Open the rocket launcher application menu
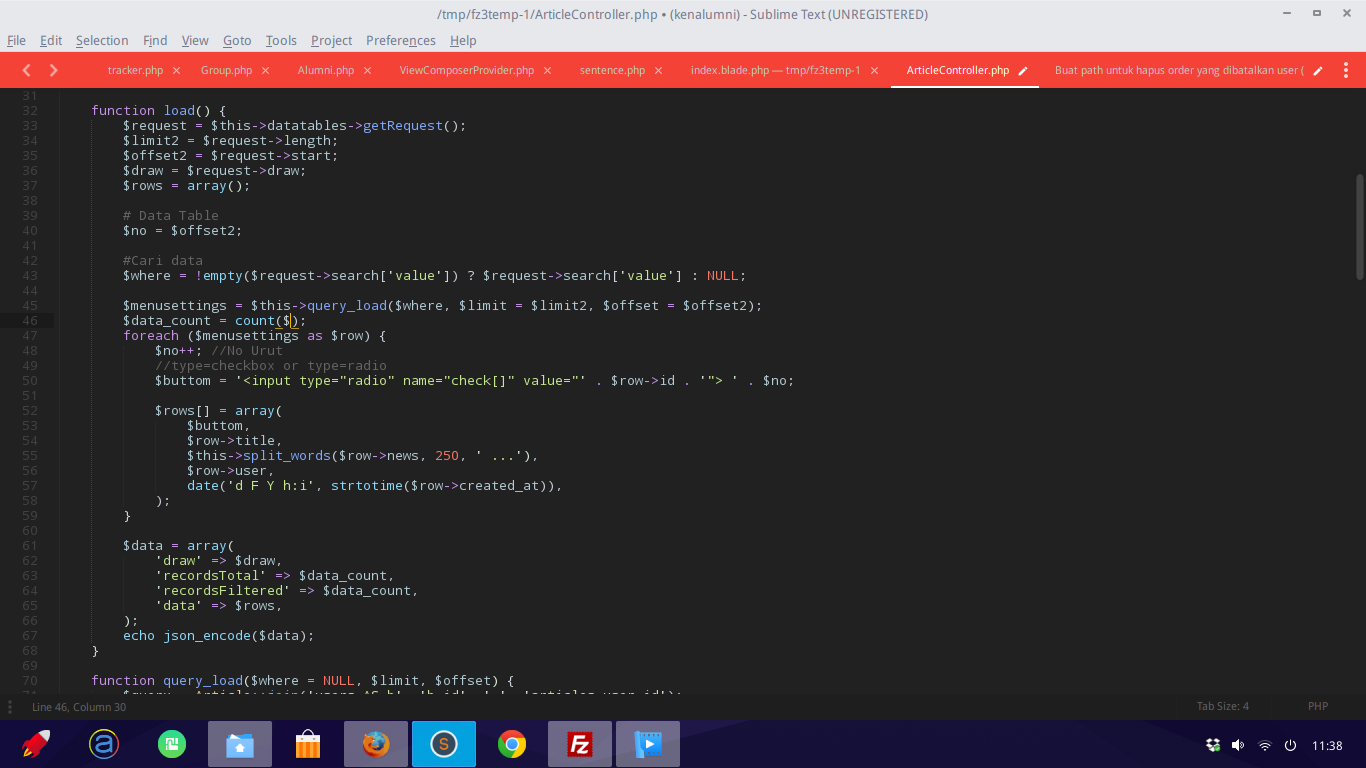The height and width of the screenshot is (768, 1366). pyautogui.click(x=36, y=744)
